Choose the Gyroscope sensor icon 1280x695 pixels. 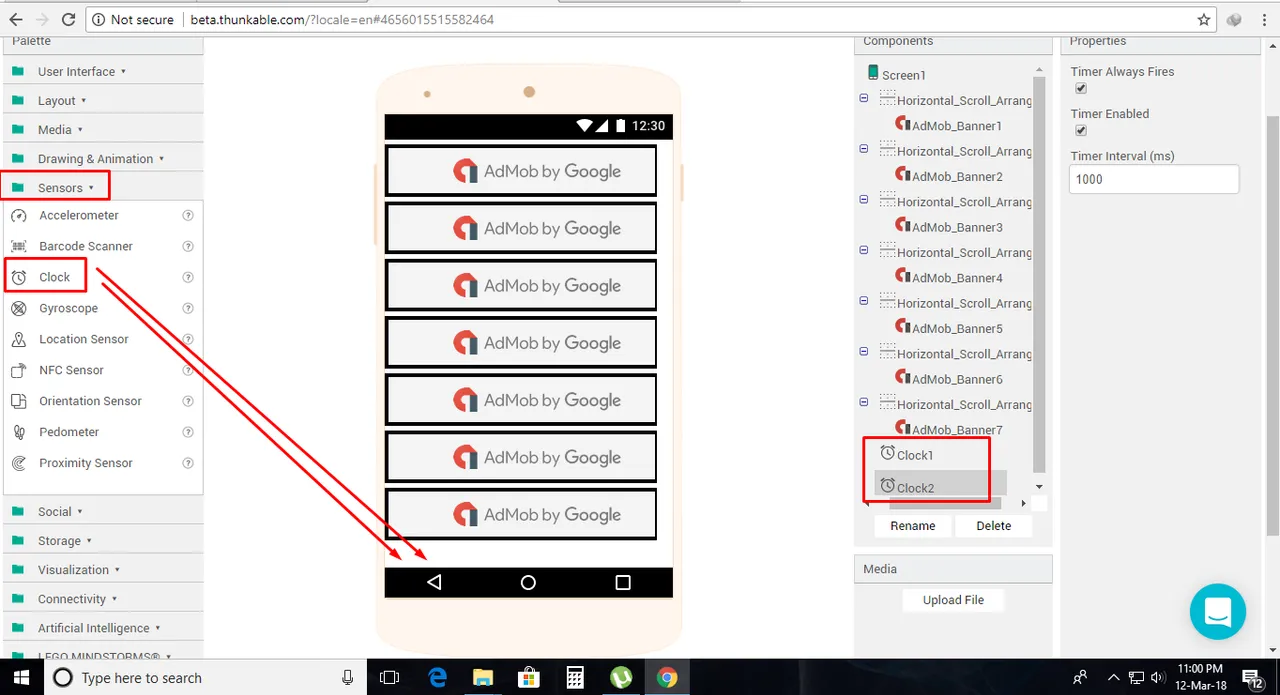point(18,308)
